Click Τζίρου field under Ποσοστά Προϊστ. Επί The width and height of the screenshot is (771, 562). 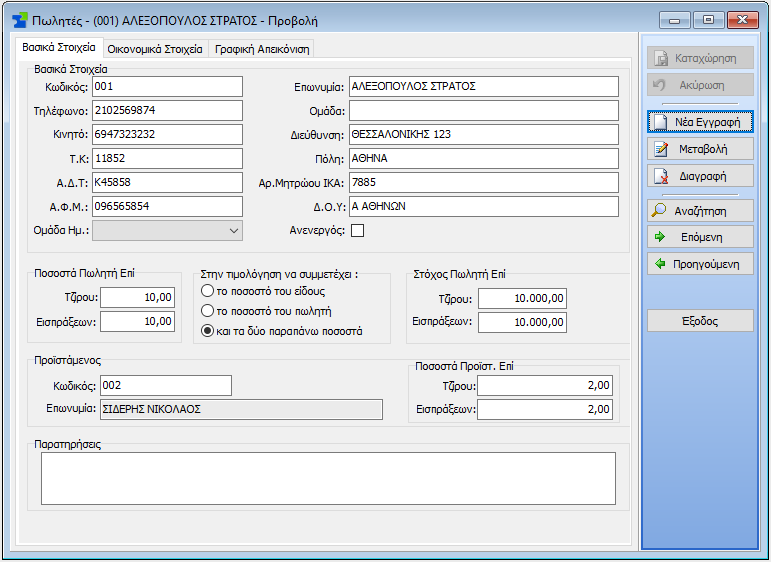(545, 385)
